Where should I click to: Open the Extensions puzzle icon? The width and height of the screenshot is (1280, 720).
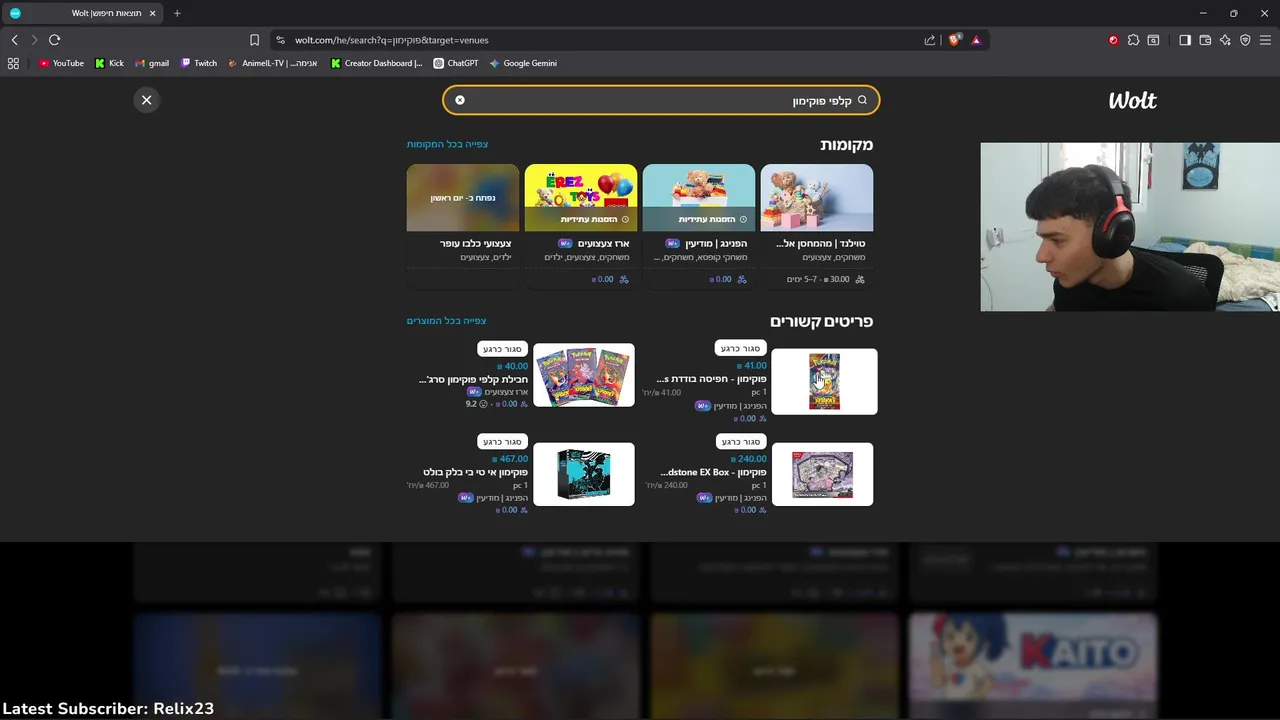[1133, 40]
